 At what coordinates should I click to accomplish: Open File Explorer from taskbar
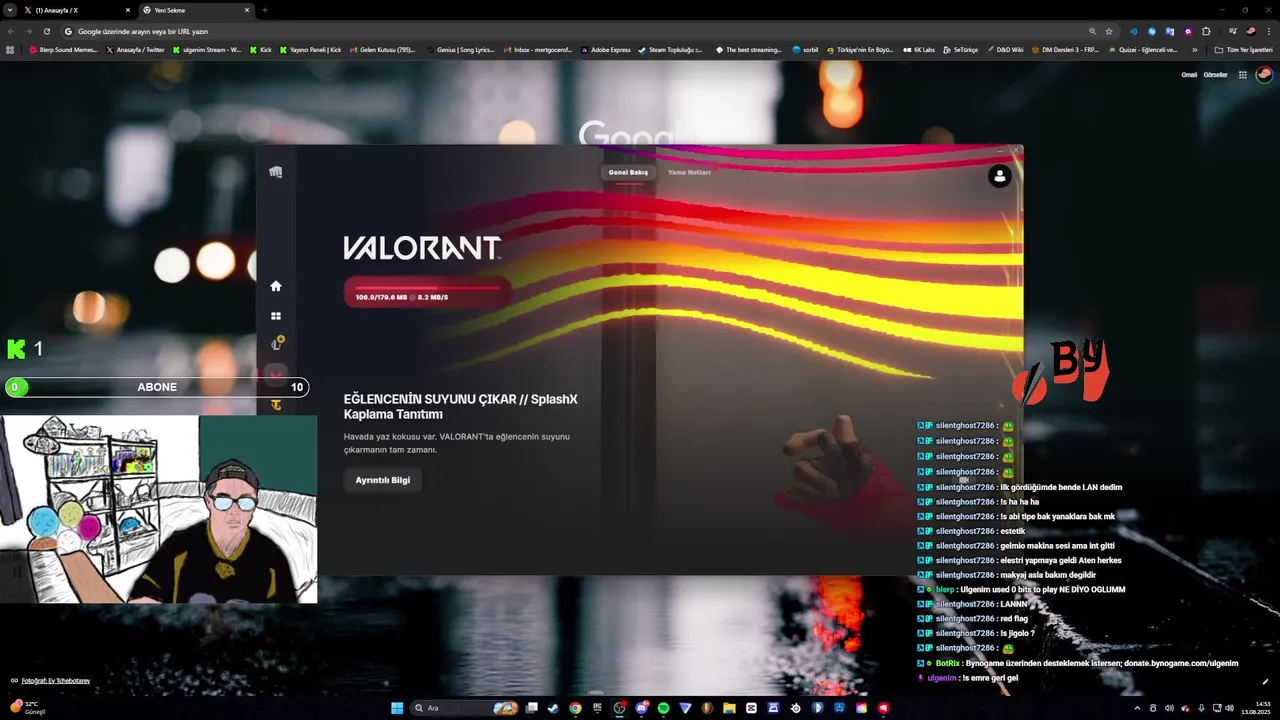pos(729,708)
